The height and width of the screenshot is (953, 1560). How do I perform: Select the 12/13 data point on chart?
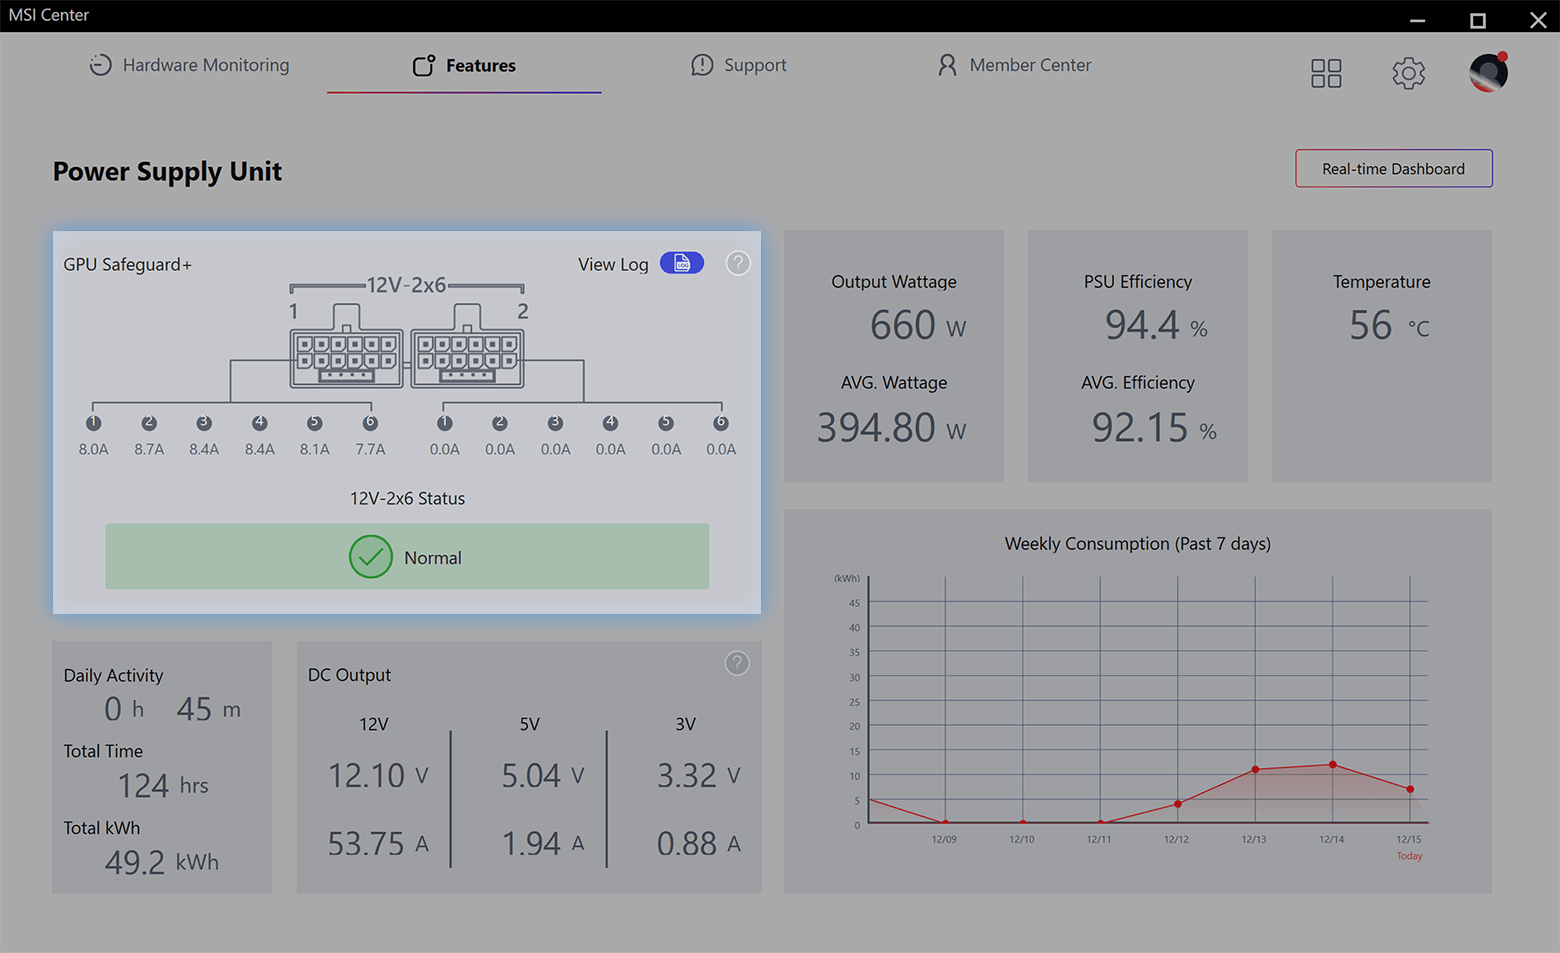point(1256,769)
